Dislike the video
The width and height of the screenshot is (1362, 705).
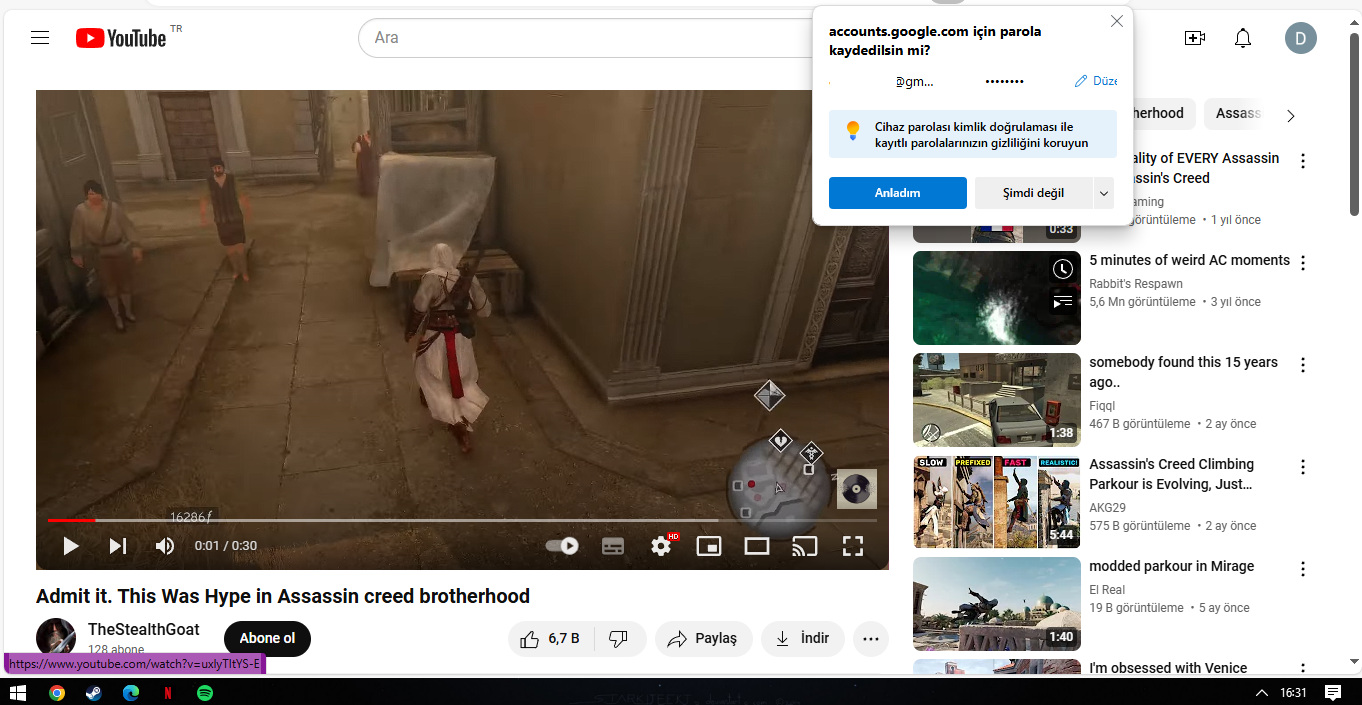click(x=620, y=638)
